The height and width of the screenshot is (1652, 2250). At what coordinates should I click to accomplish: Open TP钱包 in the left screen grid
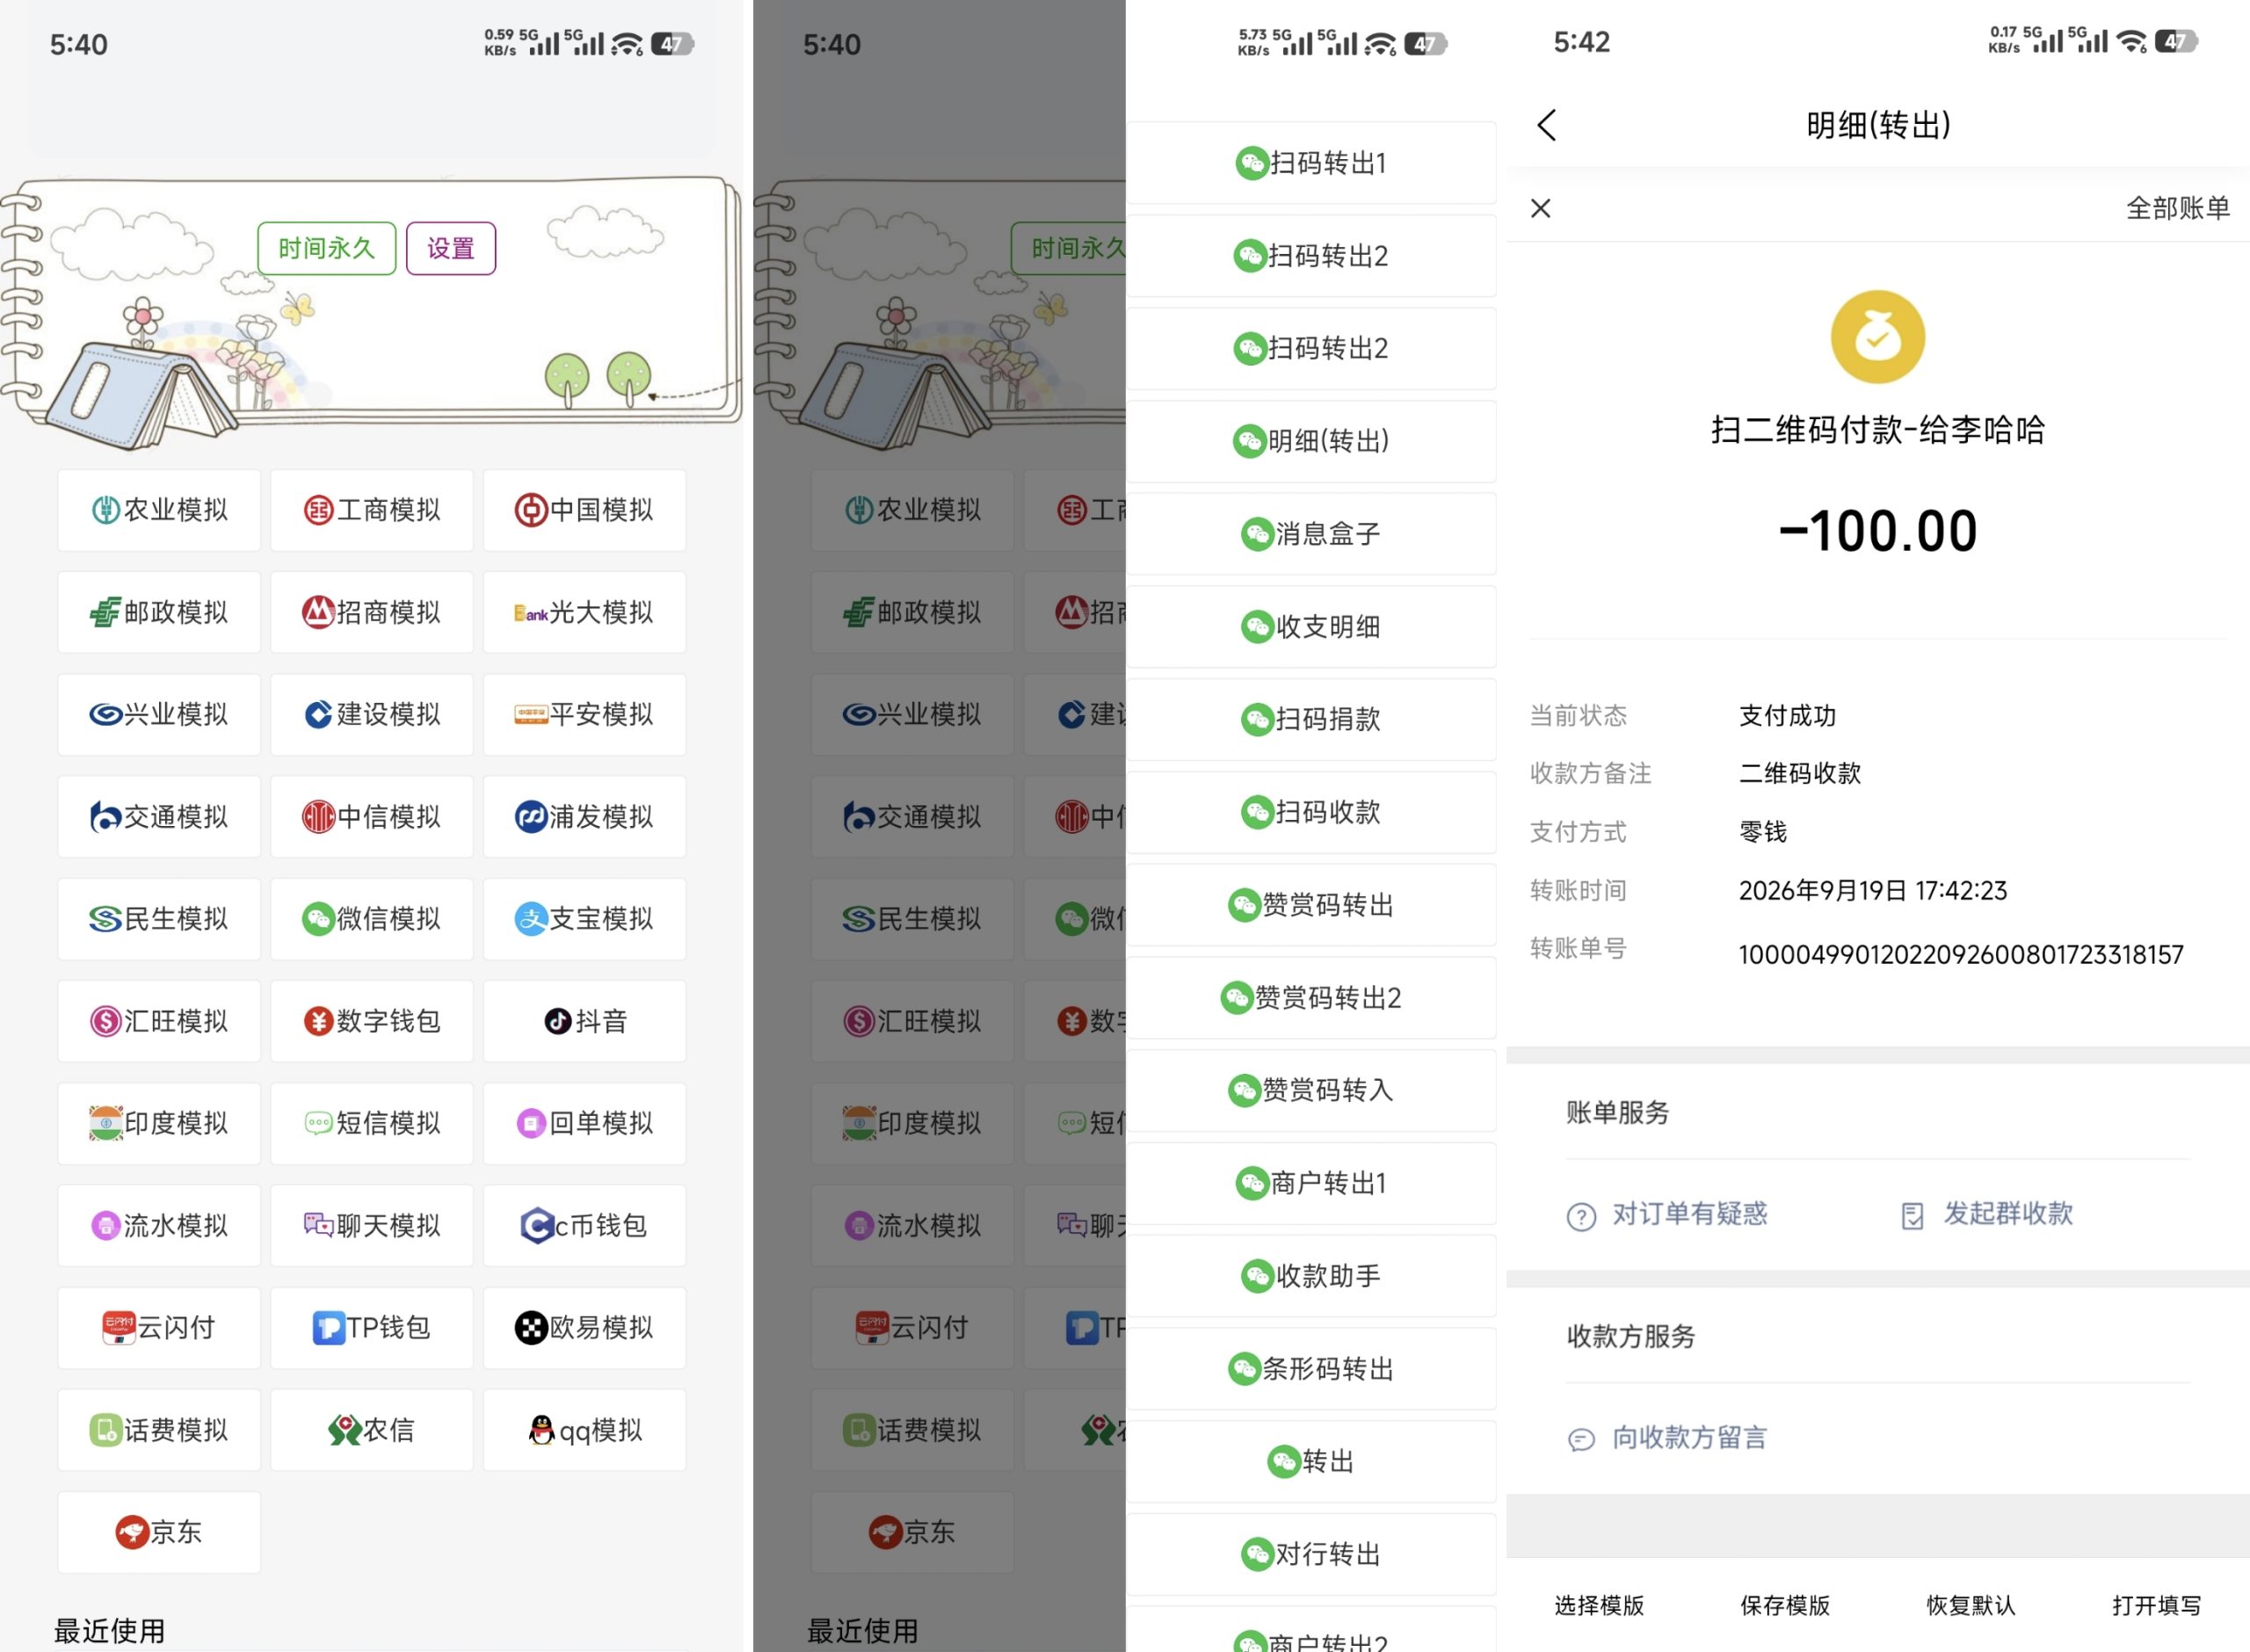(372, 1328)
